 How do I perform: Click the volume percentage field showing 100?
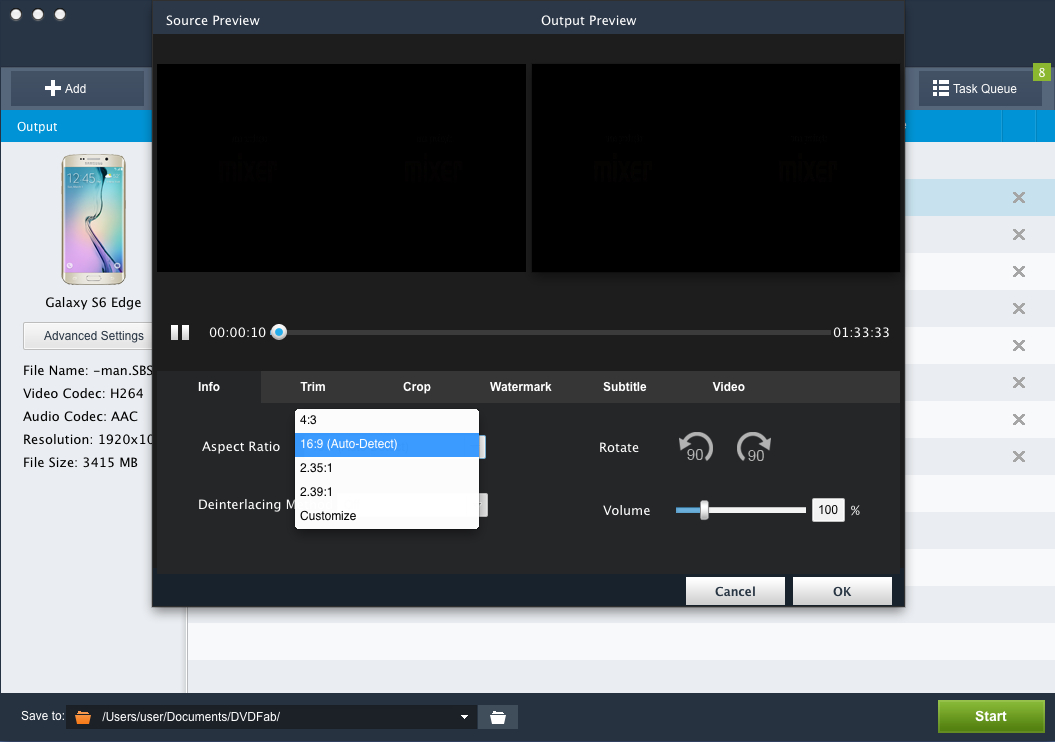point(828,511)
